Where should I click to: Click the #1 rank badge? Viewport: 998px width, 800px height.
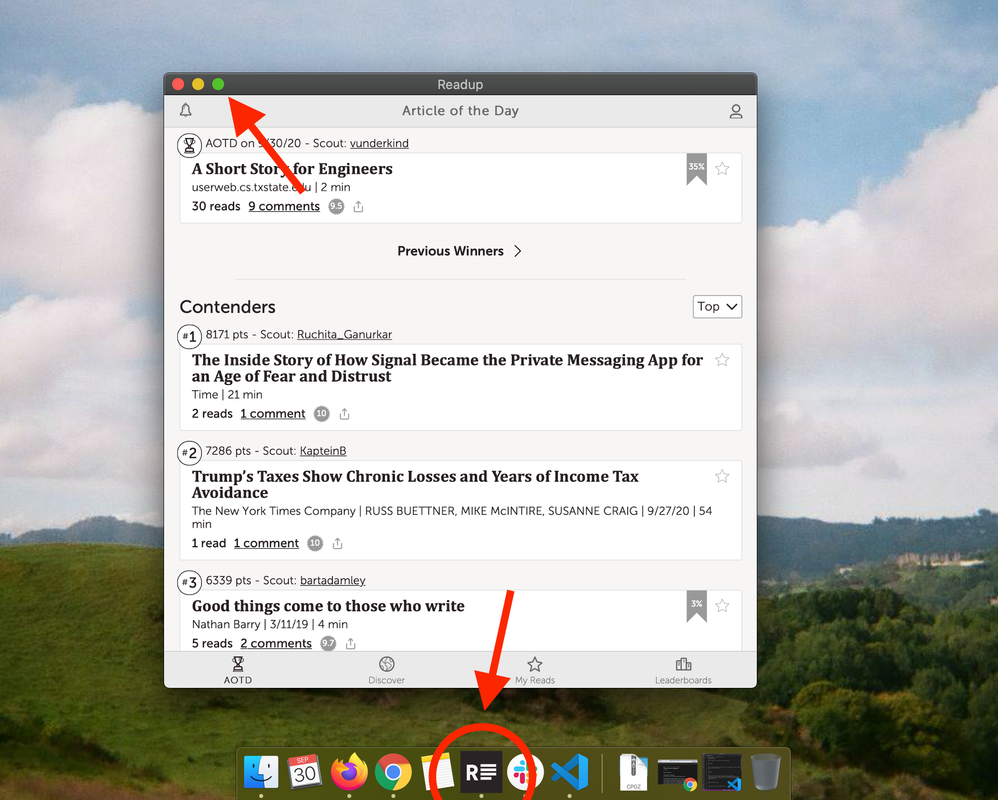point(189,336)
